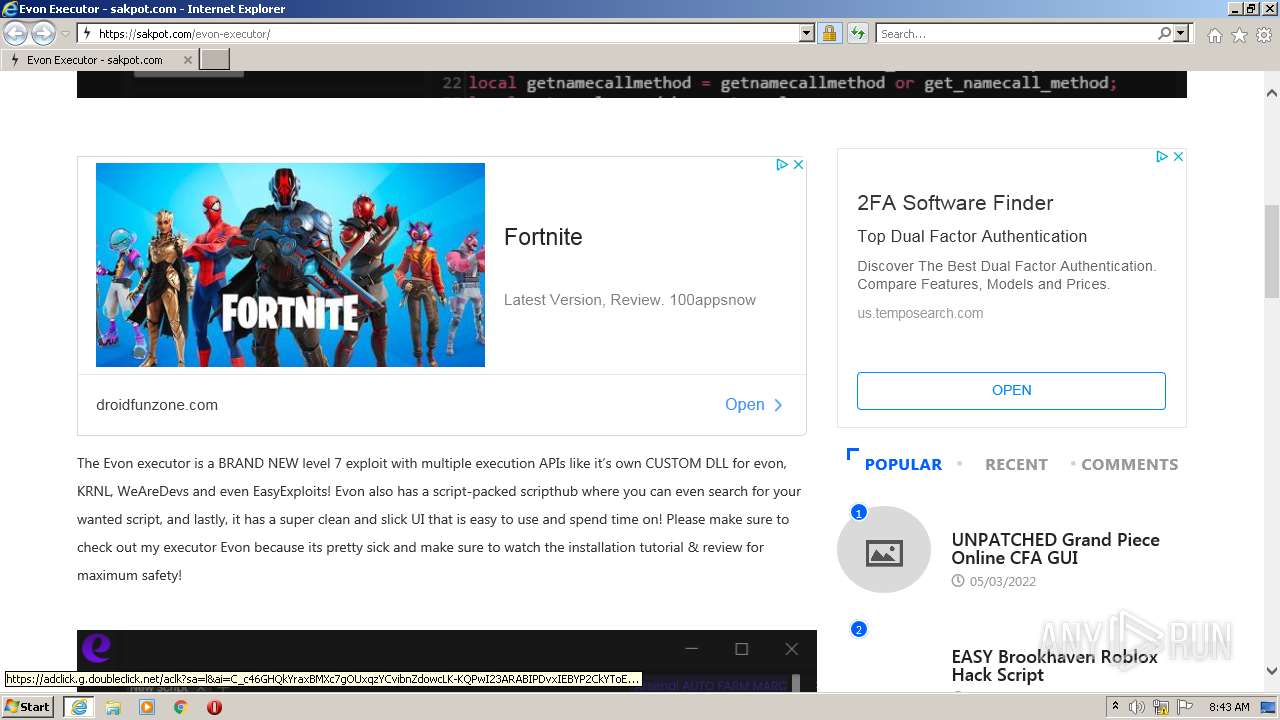Expand the address bar autocomplete dropdown
1280x720 pixels.
click(807, 34)
